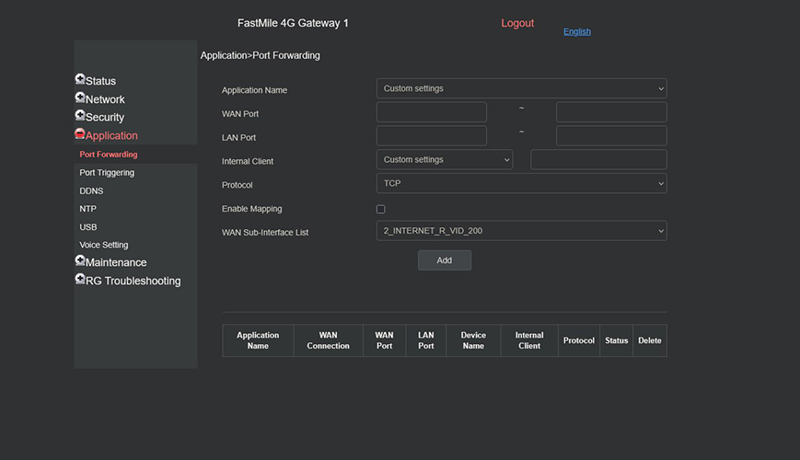Click the Logout link
The width and height of the screenshot is (800, 460).
[x=517, y=23]
